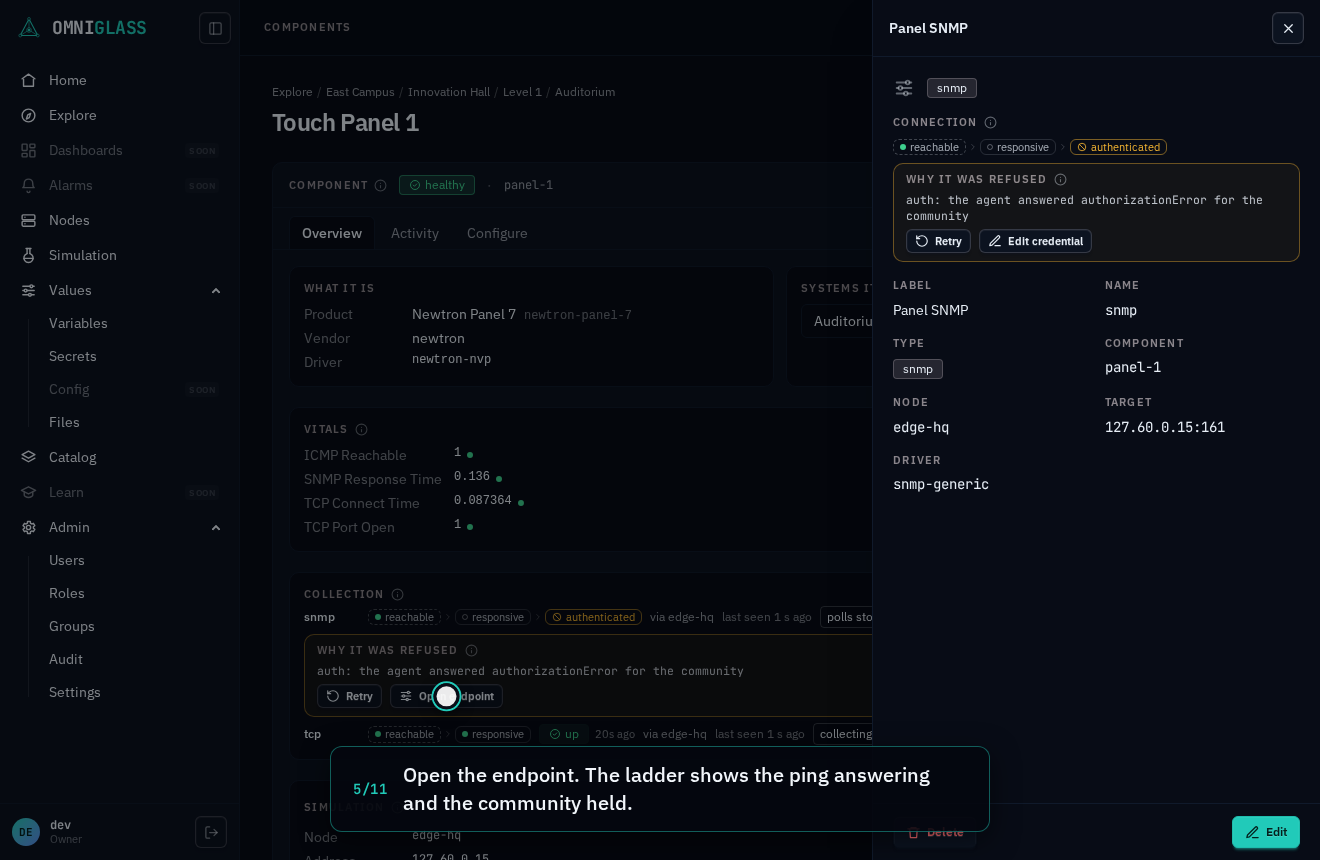Image resolution: width=1320 pixels, height=860 pixels.
Task: Collapse the Values section chevron
Action: click(216, 290)
